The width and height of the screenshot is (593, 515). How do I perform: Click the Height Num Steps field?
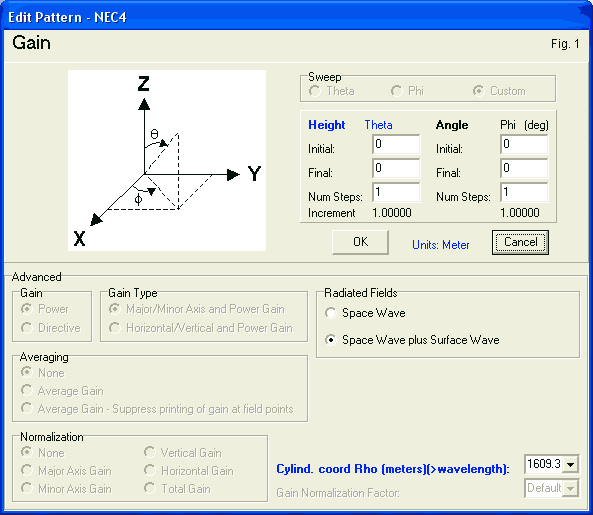(396, 192)
